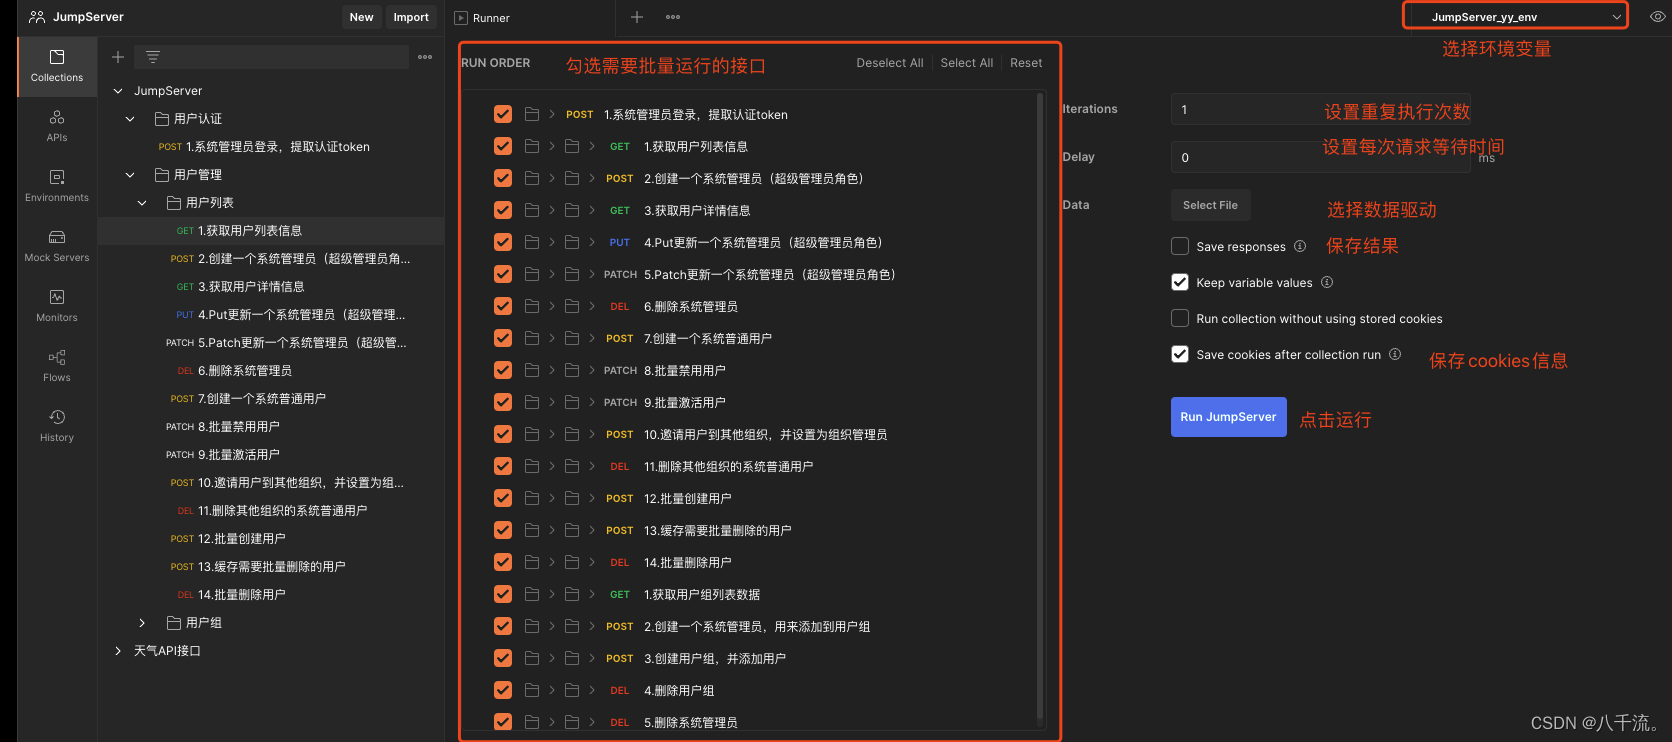The width and height of the screenshot is (1672, 742).
Task: Focus the Iterations input field
Action: pyautogui.click(x=1320, y=109)
